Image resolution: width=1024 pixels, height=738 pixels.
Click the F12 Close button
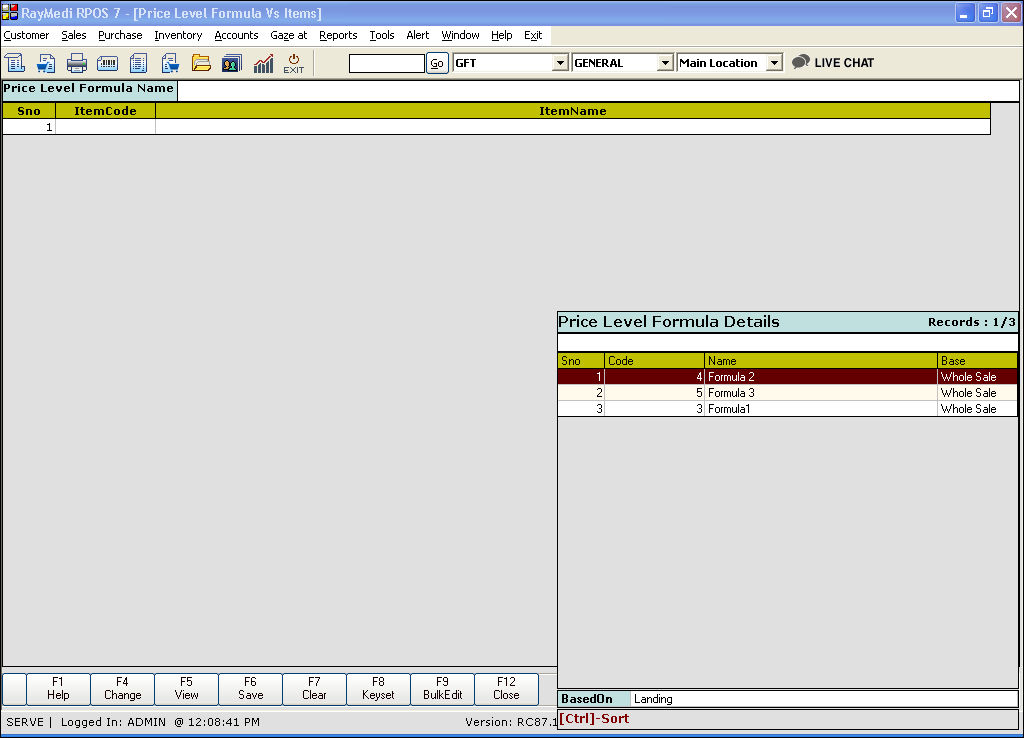[506, 689]
